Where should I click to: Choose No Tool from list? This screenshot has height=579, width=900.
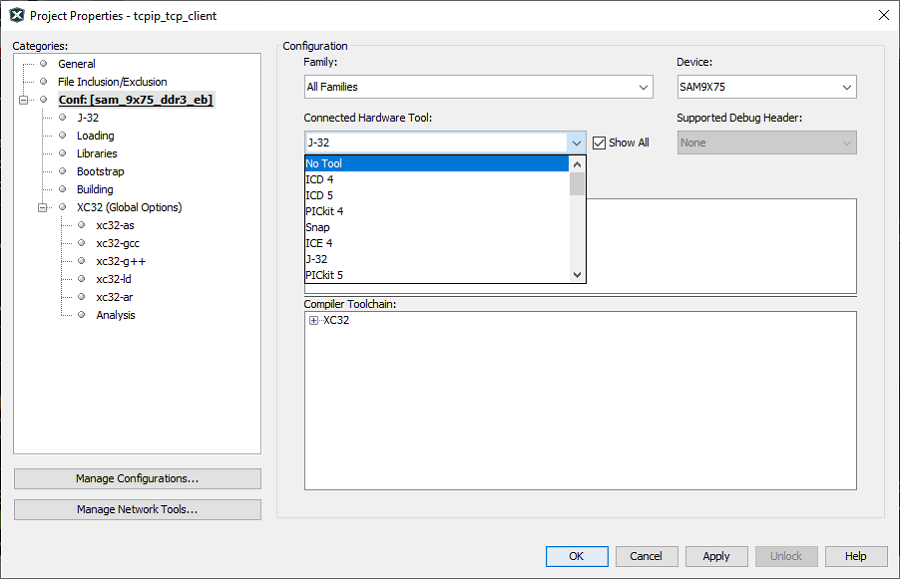tap(436, 164)
